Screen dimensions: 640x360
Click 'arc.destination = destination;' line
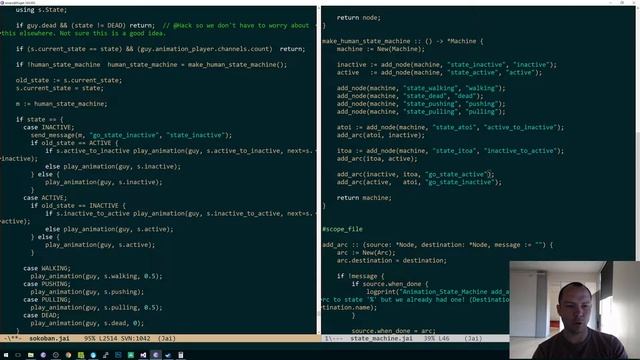point(391,260)
